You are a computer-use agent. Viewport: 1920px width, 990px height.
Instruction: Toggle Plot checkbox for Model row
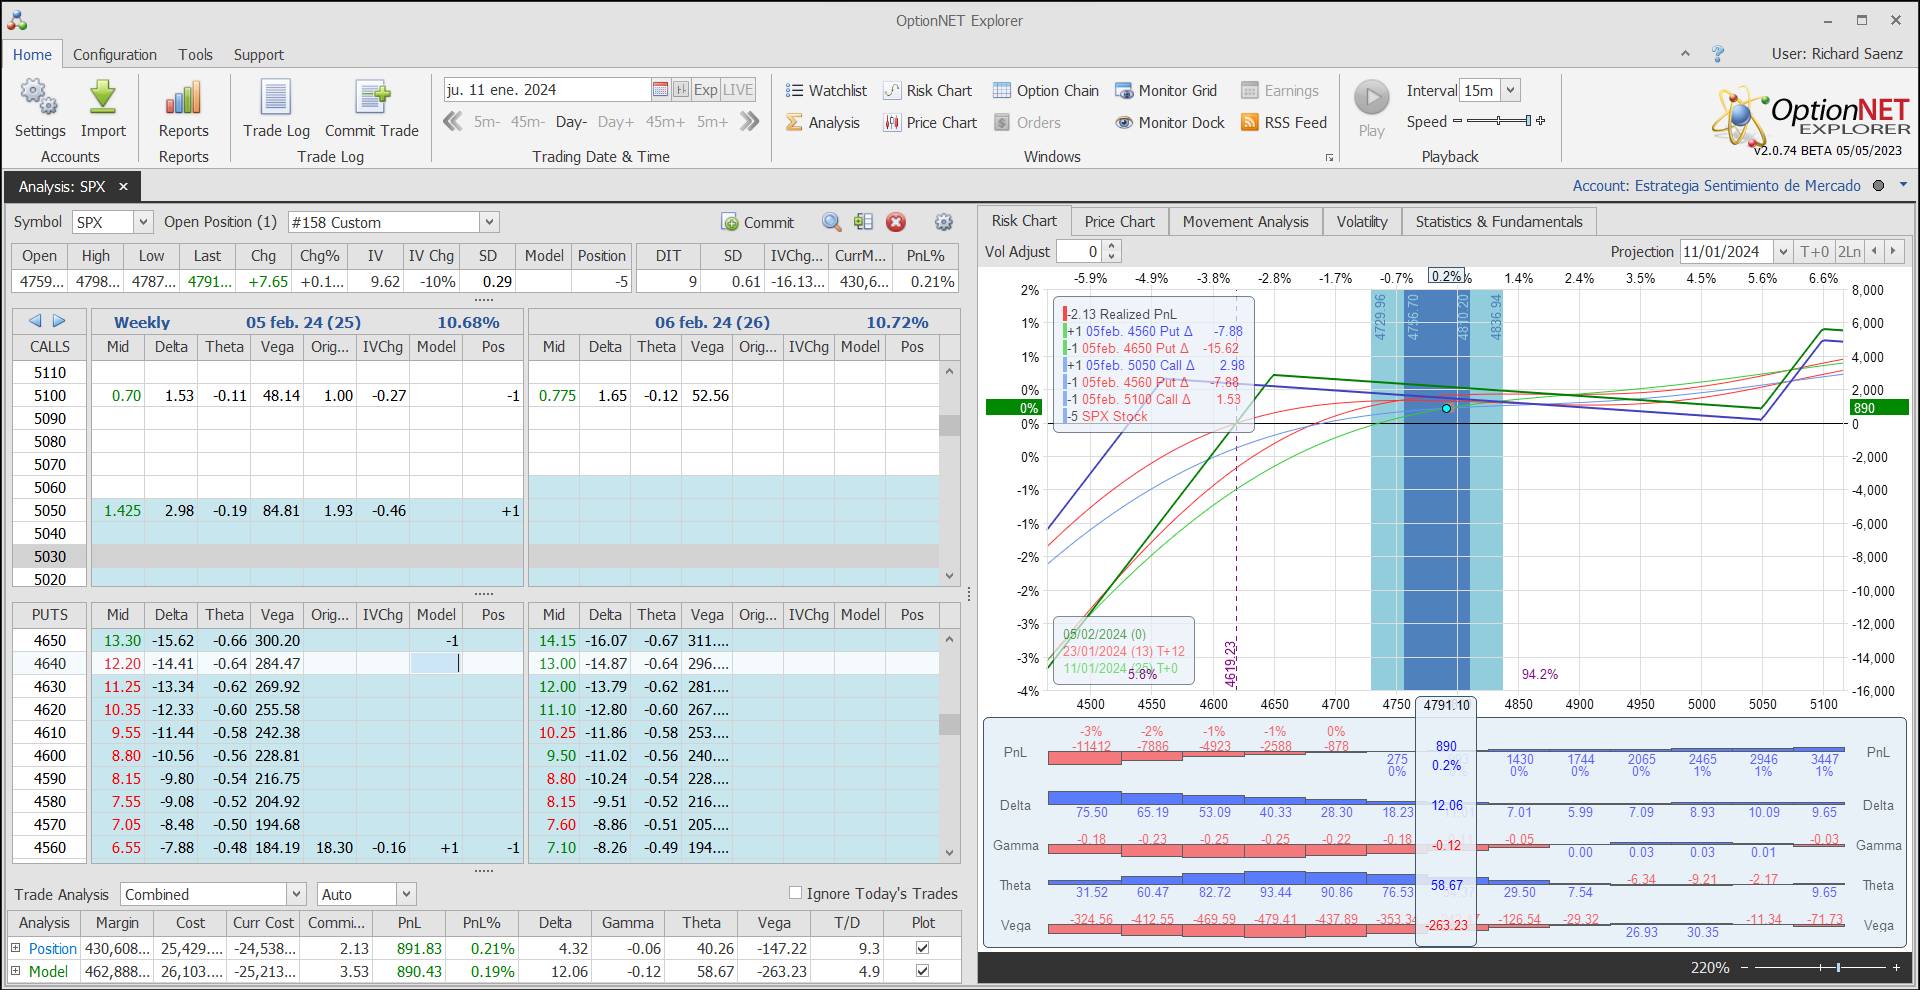pyautogui.click(x=922, y=971)
